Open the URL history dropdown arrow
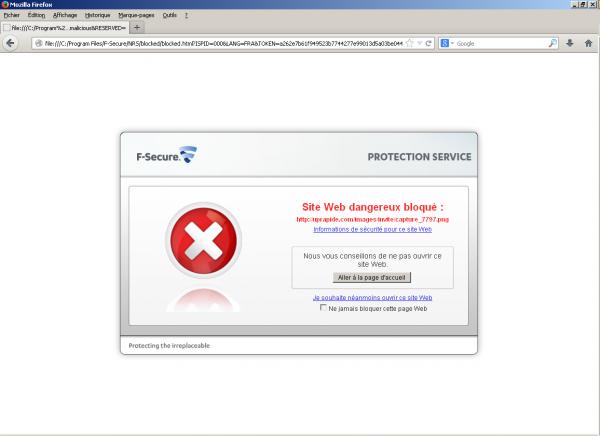 click(x=420, y=43)
